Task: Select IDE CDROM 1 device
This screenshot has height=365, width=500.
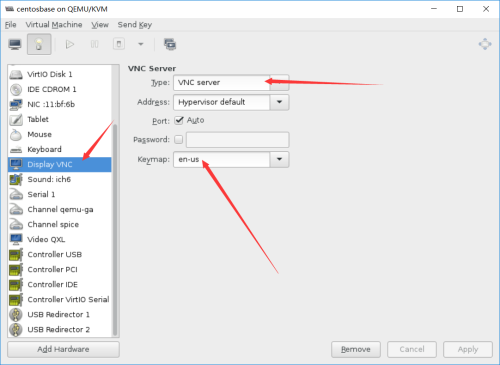Action: [x=60, y=89]
